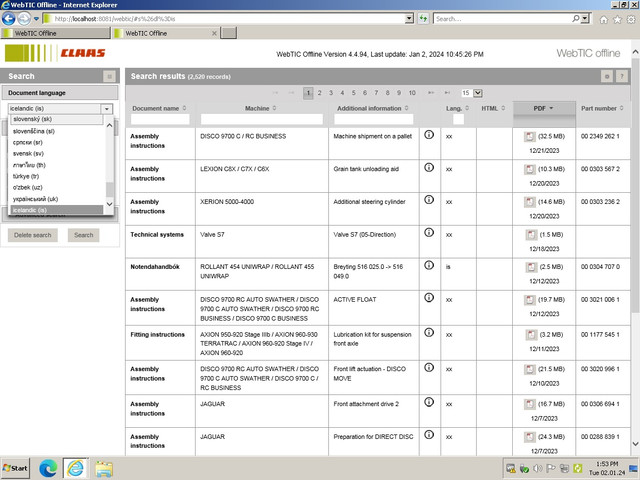The height and width of the screenshot is (480, 640).
Task: Show info for Lubrication kit row
Action: [429, 332]
